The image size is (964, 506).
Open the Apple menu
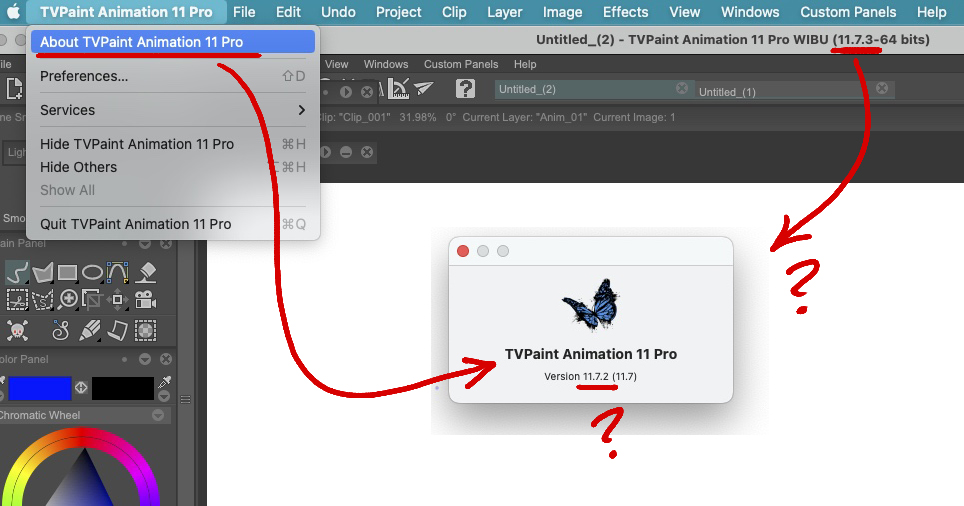click(x=14, y=12)
